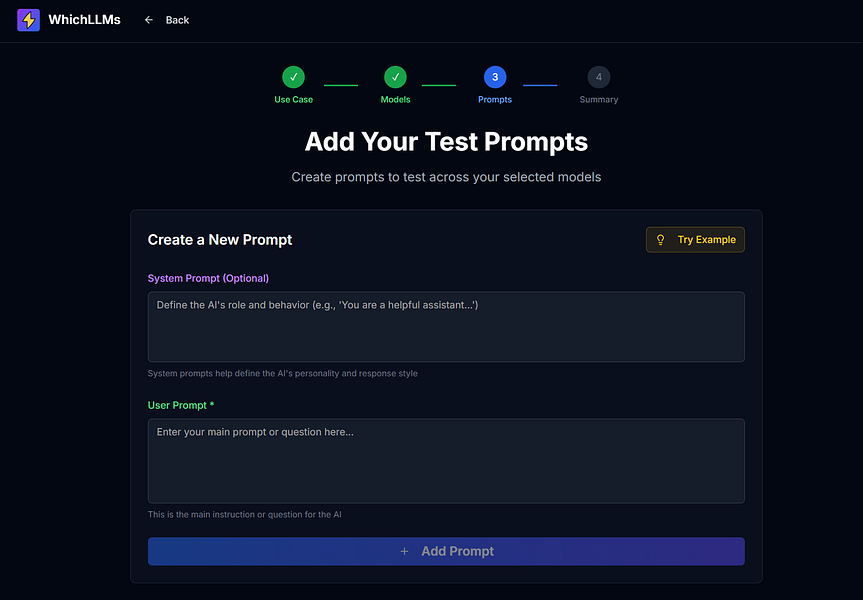Click the green checkmark on Use Case step
863x600 pixels.
(x=293, y=76)
